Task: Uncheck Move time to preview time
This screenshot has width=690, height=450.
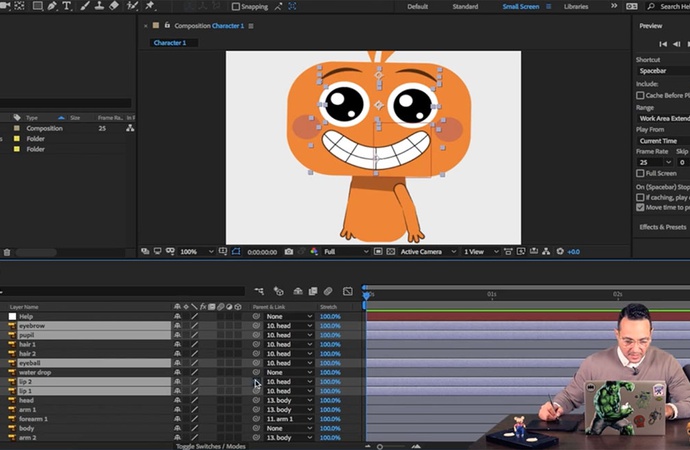Action: pyautogui.click(x=640, y=208)
